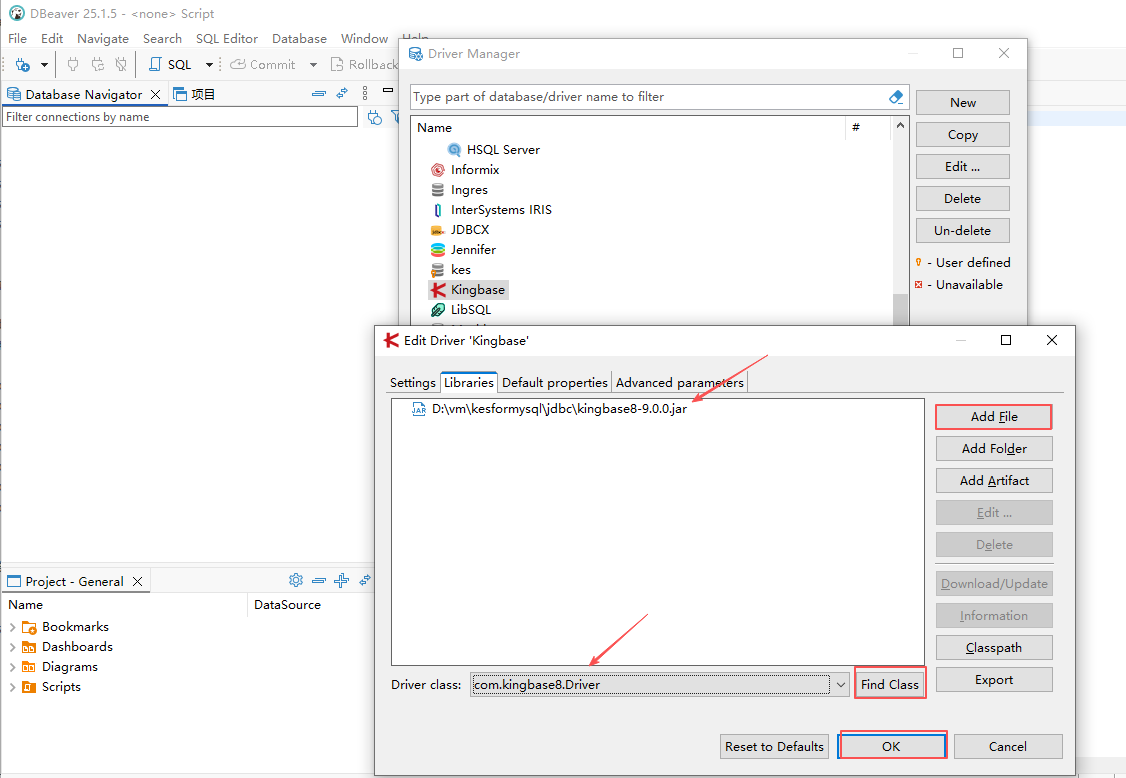Click Collapse All icon in Project panel
Image resolution: width=1126 pixels, height=778 pixels.
pos(319,580)
